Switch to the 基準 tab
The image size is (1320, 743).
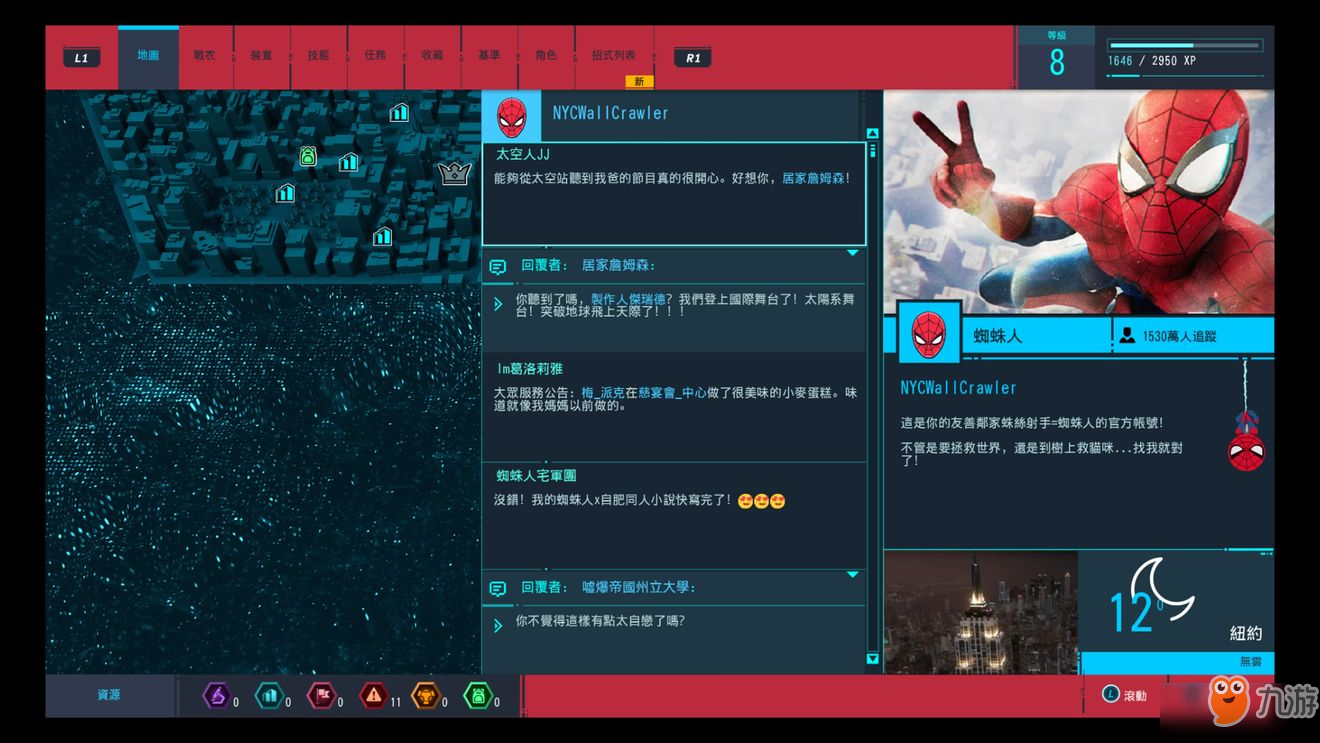(489, 56)
